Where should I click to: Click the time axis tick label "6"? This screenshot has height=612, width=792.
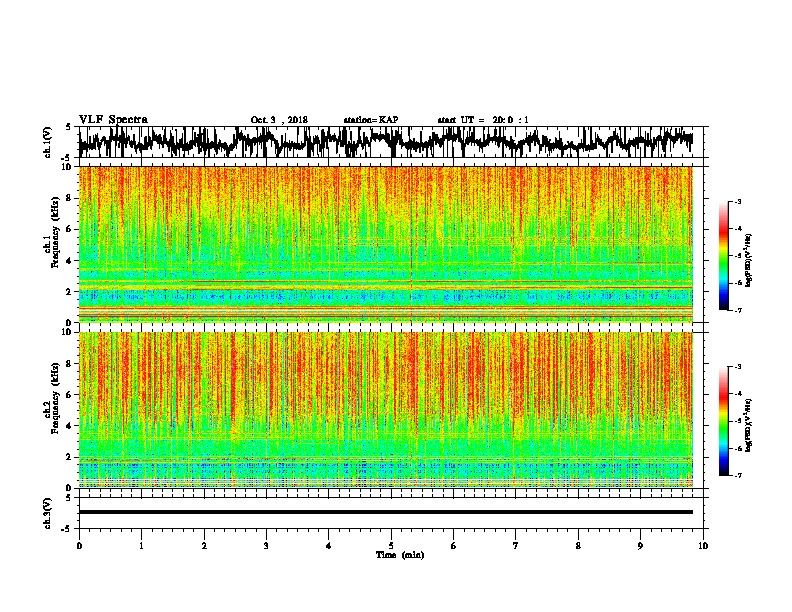pos(454,546)
